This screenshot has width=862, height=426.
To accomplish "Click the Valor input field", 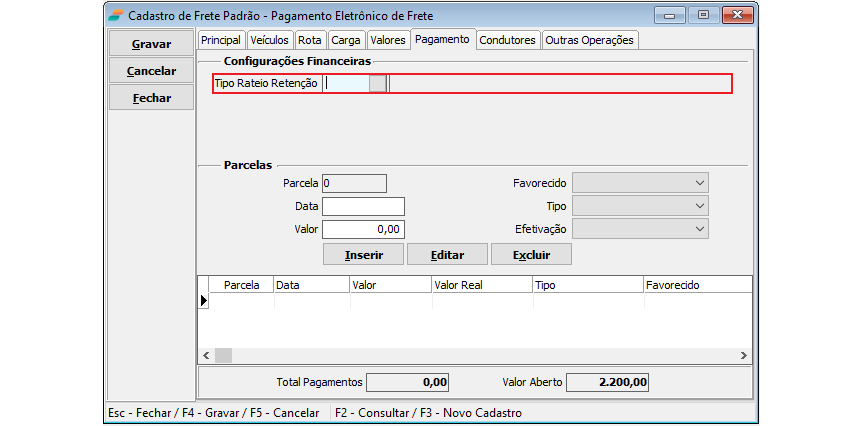I will coord(363,229).
